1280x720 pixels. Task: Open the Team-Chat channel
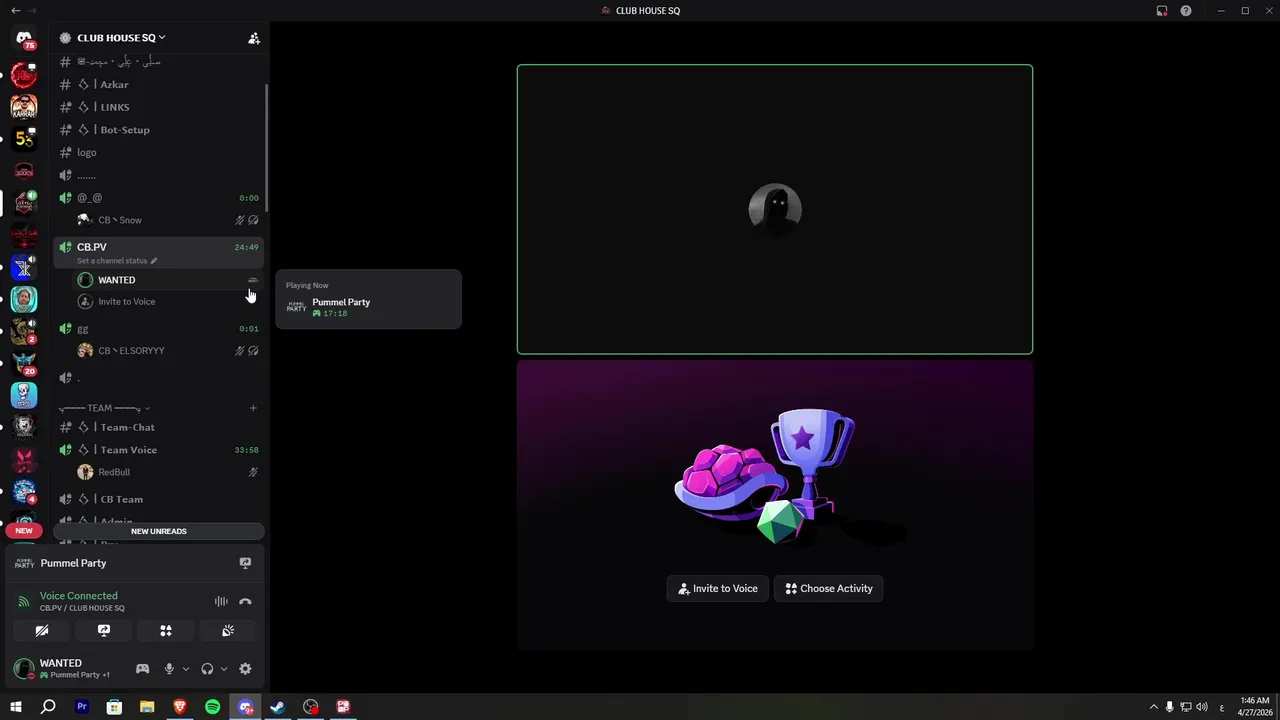(160, 427)
